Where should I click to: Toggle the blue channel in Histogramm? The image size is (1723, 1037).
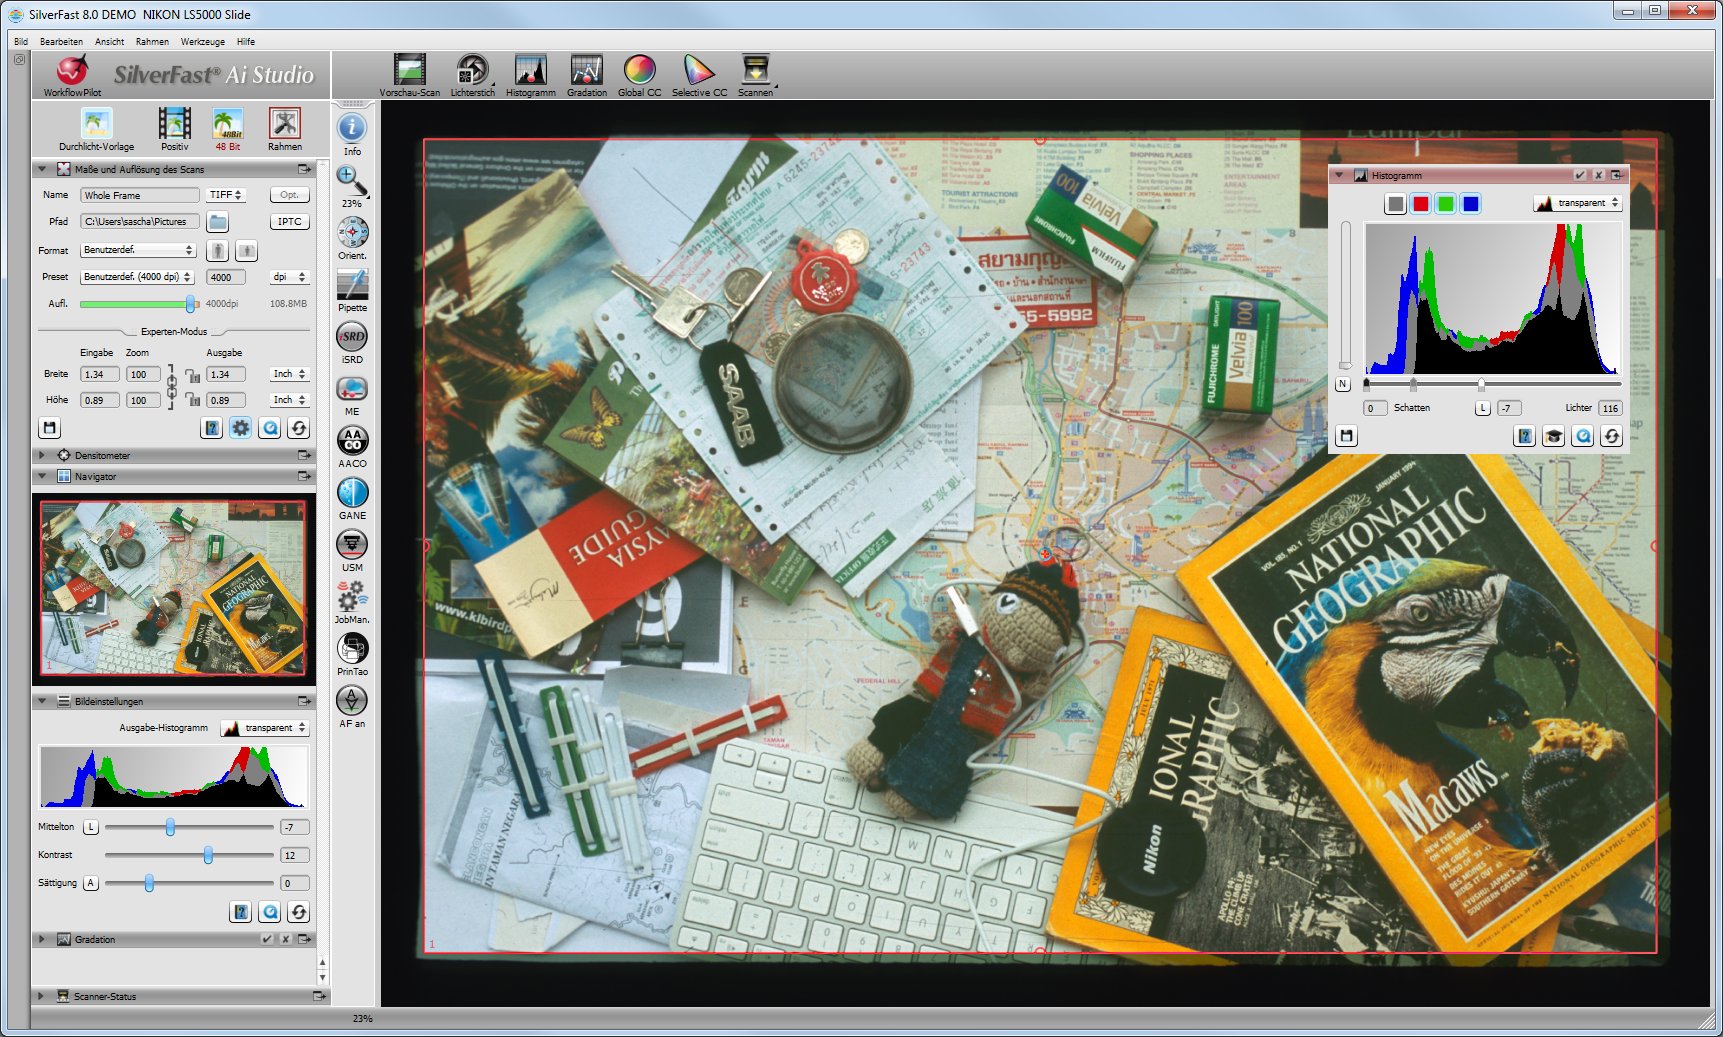pyautogui.click(x=1470, y=204)
